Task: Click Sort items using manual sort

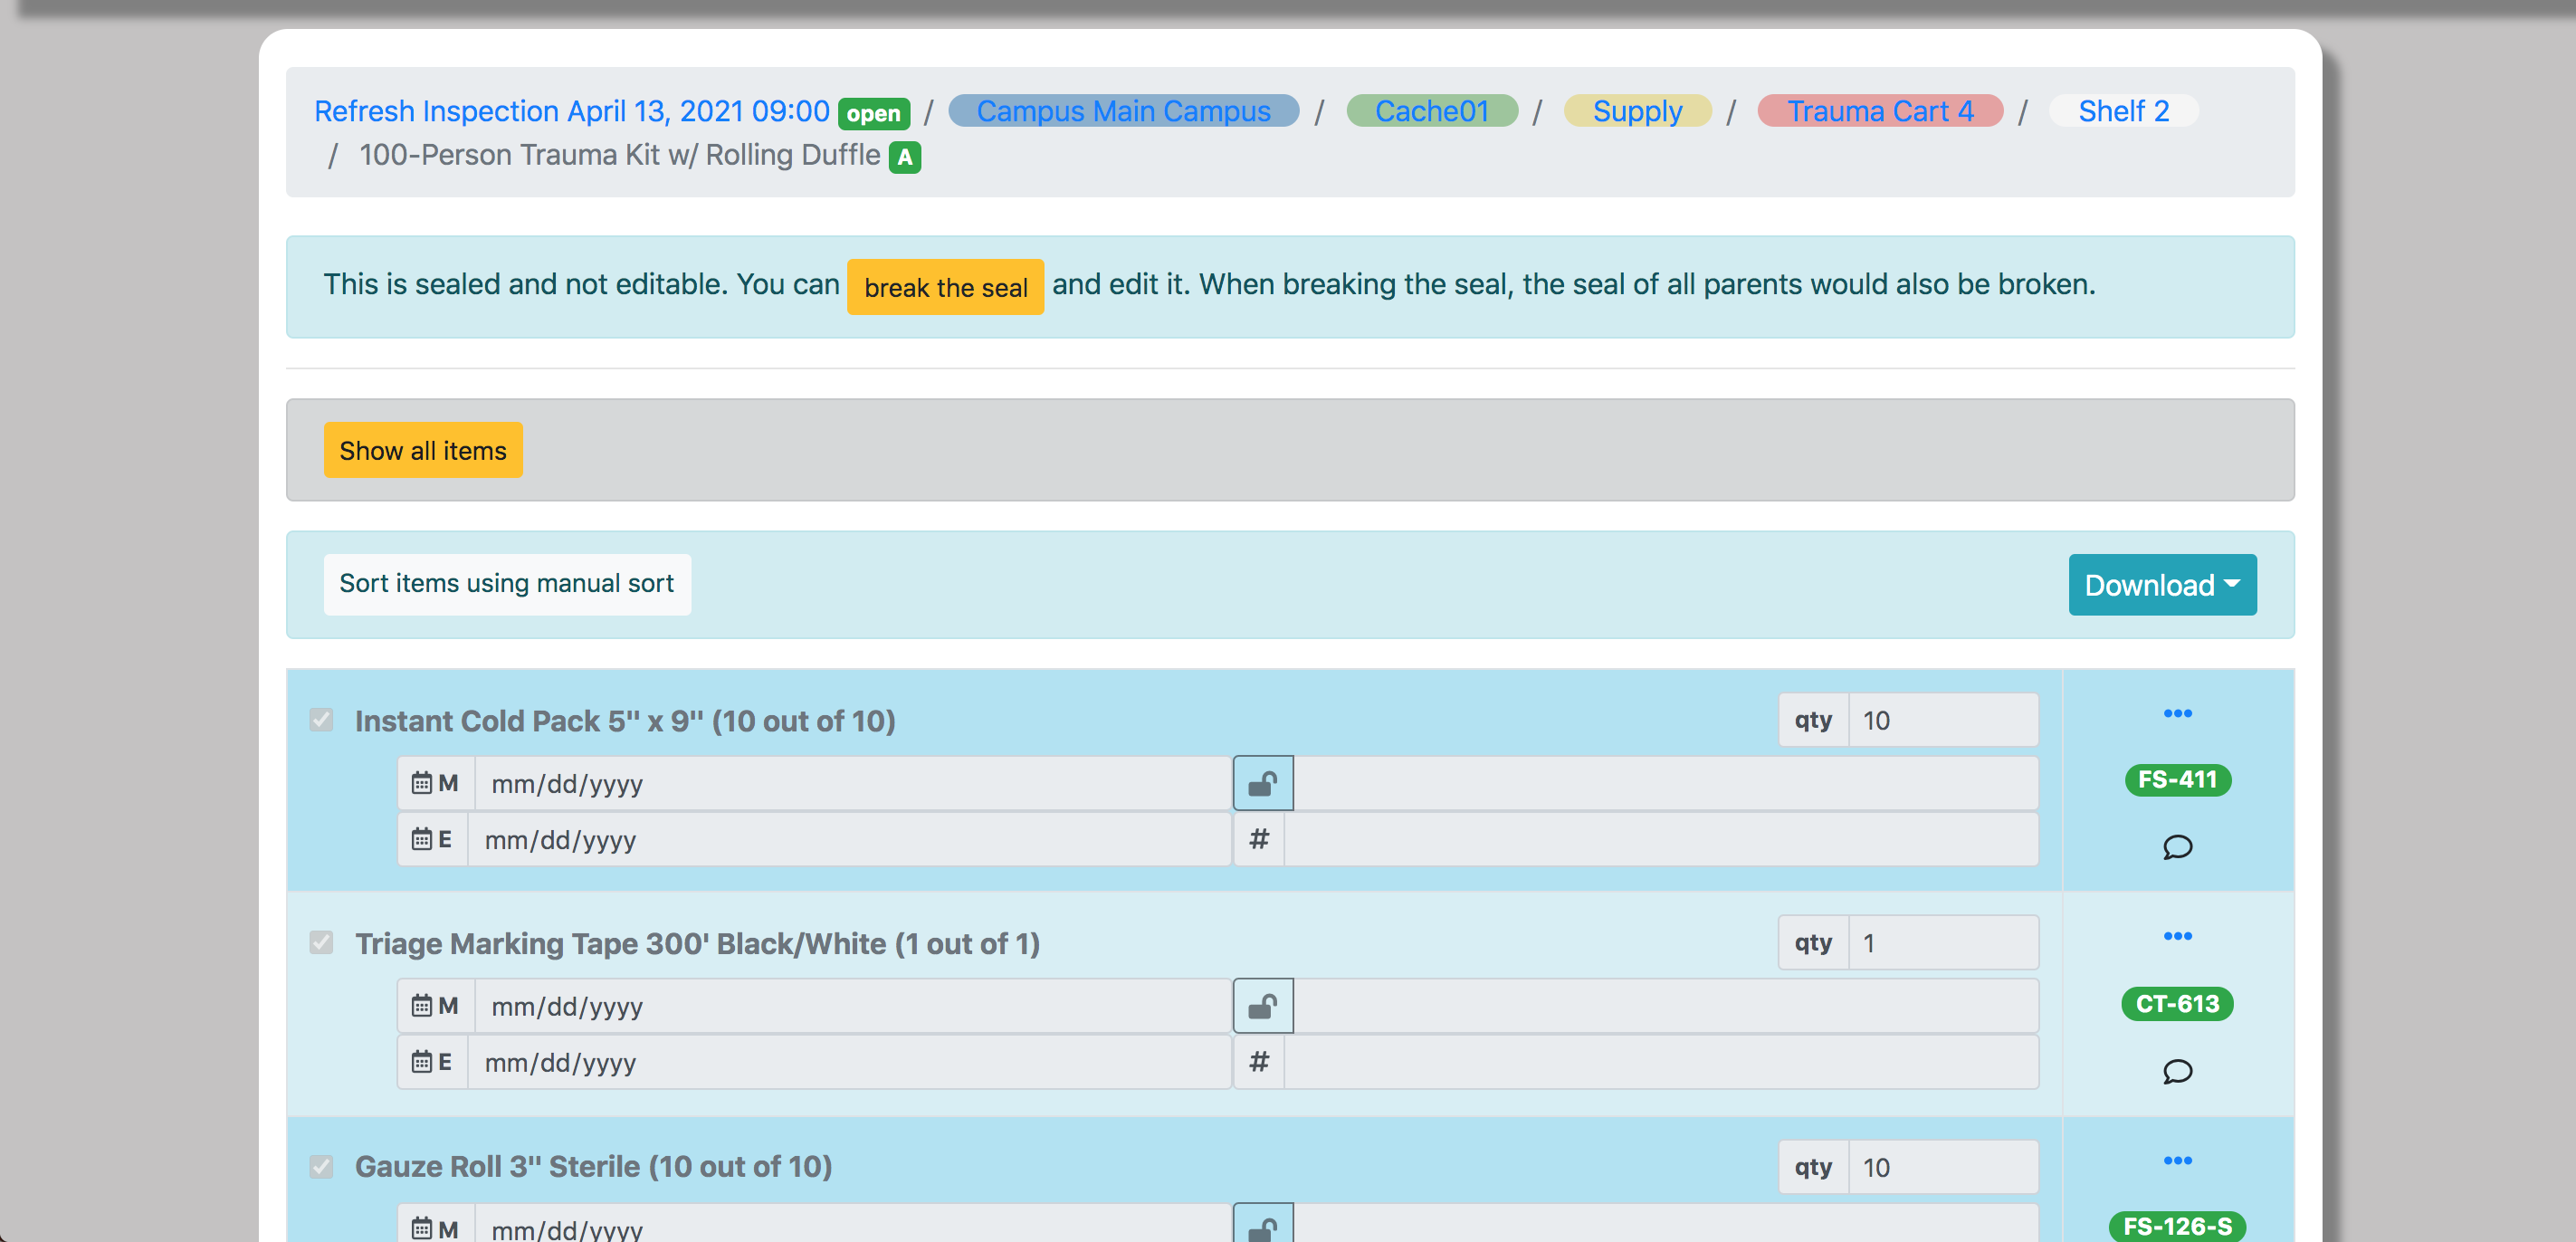Action: click(x=507, y=584)
